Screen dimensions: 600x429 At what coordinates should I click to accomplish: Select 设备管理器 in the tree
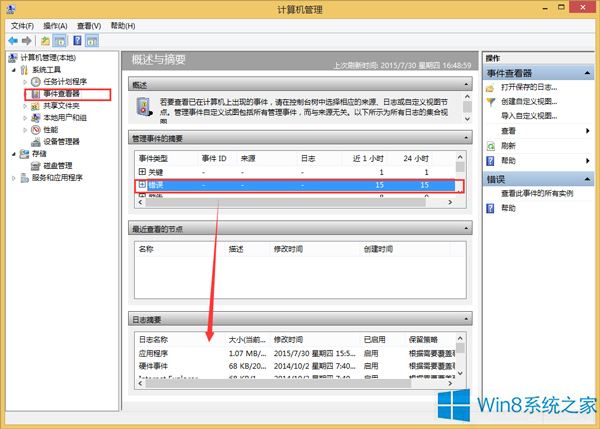pyautogui.click(x=61, y=142)
